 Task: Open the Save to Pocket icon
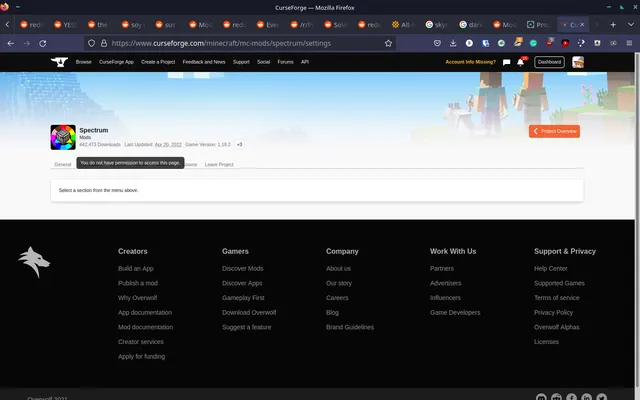pos(437,43)
